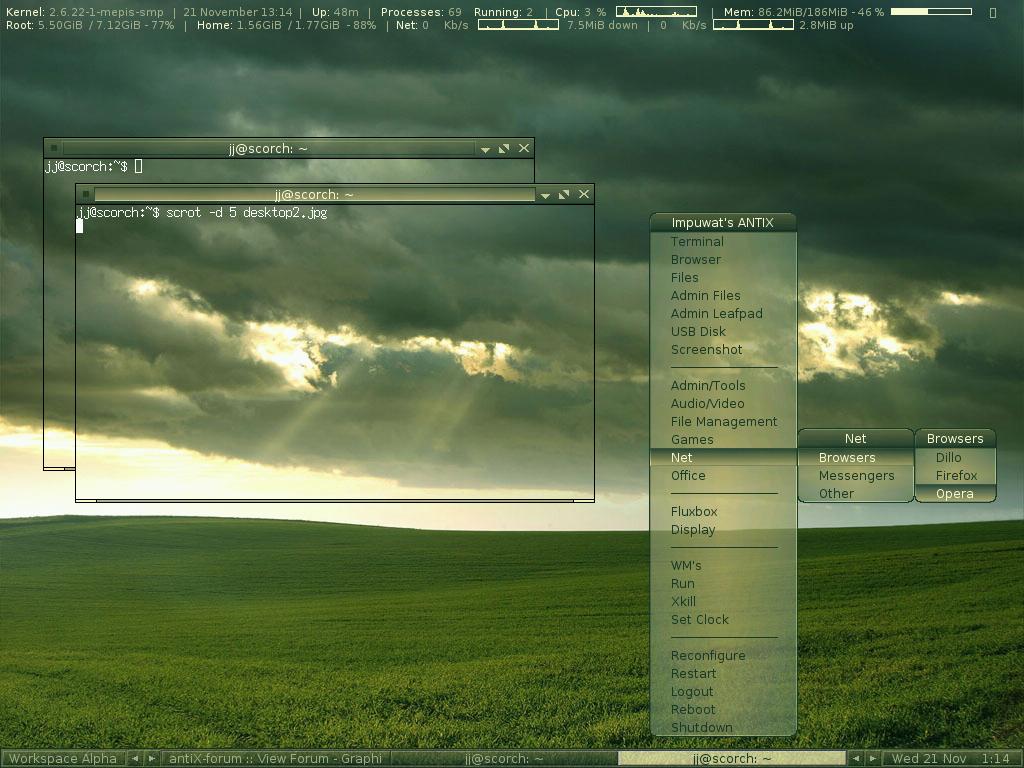Select the highlighted Net menu item
The height and width of the screenshot is (768, 1024).
point(724,458)
